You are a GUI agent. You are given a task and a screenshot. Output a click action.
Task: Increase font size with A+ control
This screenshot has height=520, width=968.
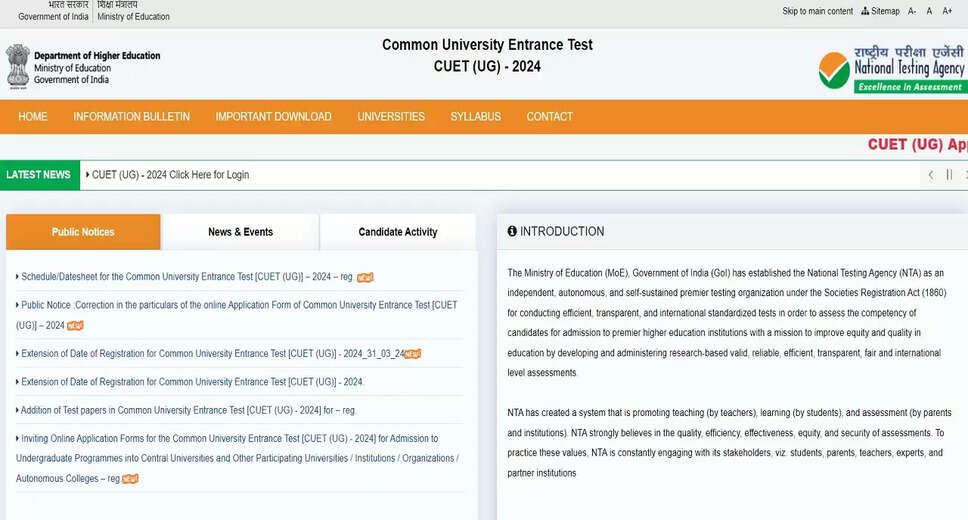947,11
